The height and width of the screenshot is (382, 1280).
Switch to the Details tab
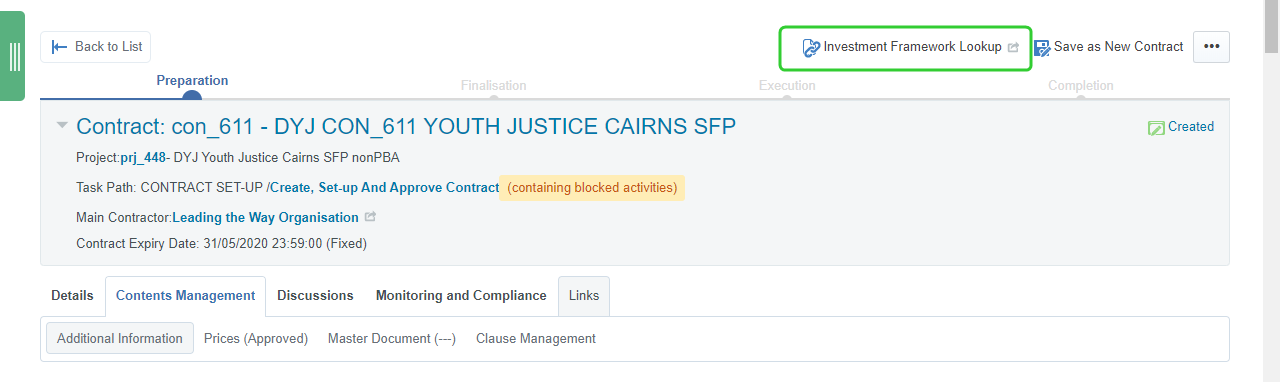point(72,296)
